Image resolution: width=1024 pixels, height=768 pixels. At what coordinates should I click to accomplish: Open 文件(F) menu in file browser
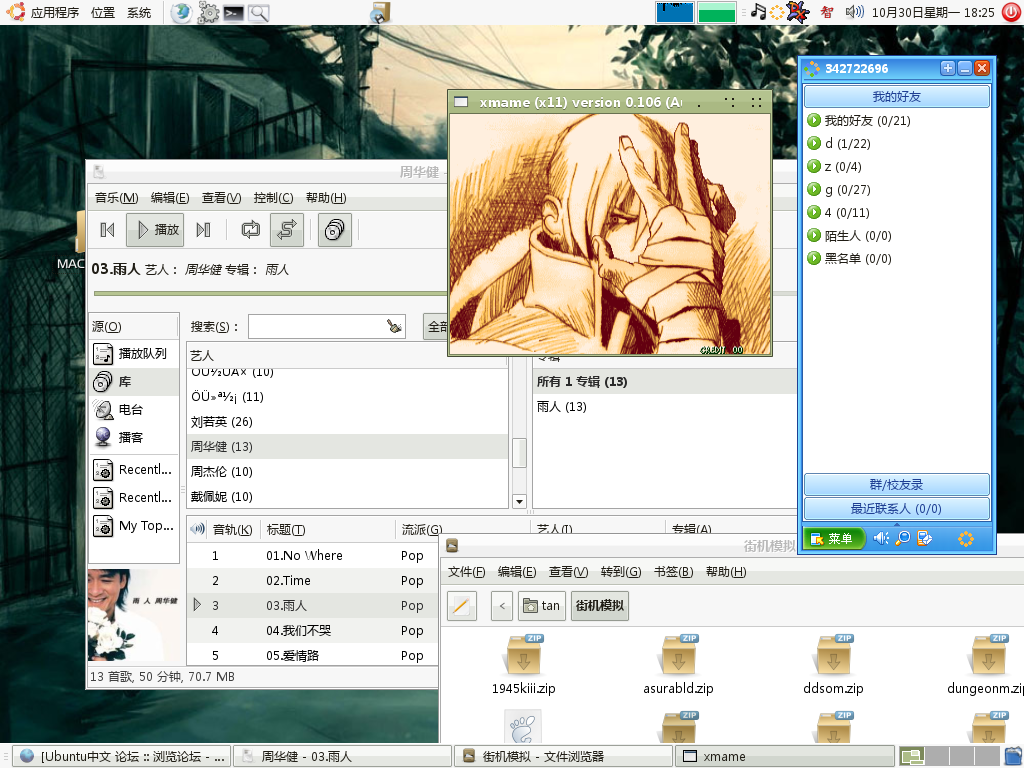pyautogui.click(x=466, y=572)
